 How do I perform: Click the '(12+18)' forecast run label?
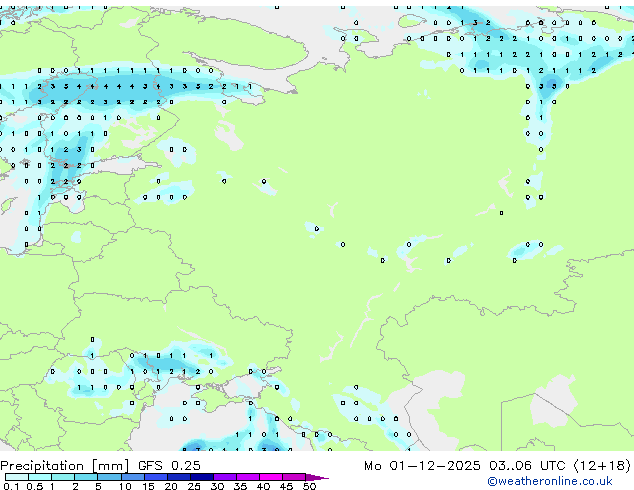click(602, 466)
